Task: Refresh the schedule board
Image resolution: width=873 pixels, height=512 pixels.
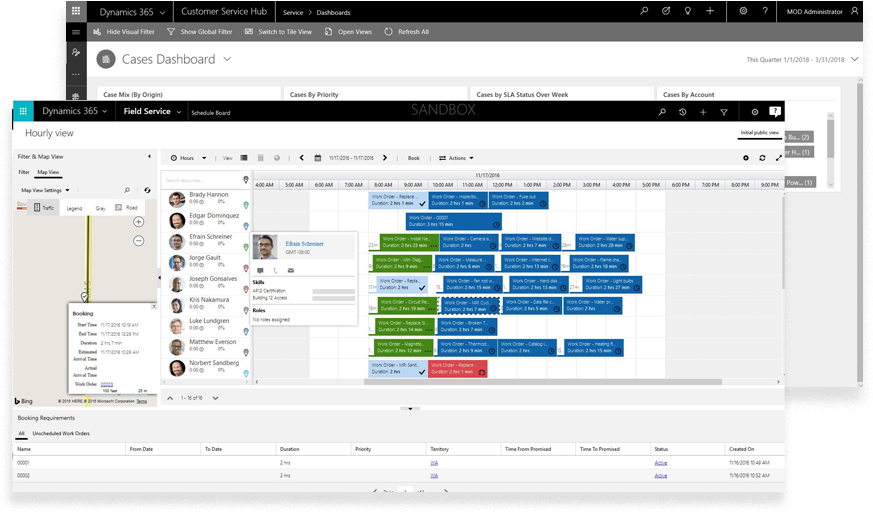Action: tap(762, 158)
